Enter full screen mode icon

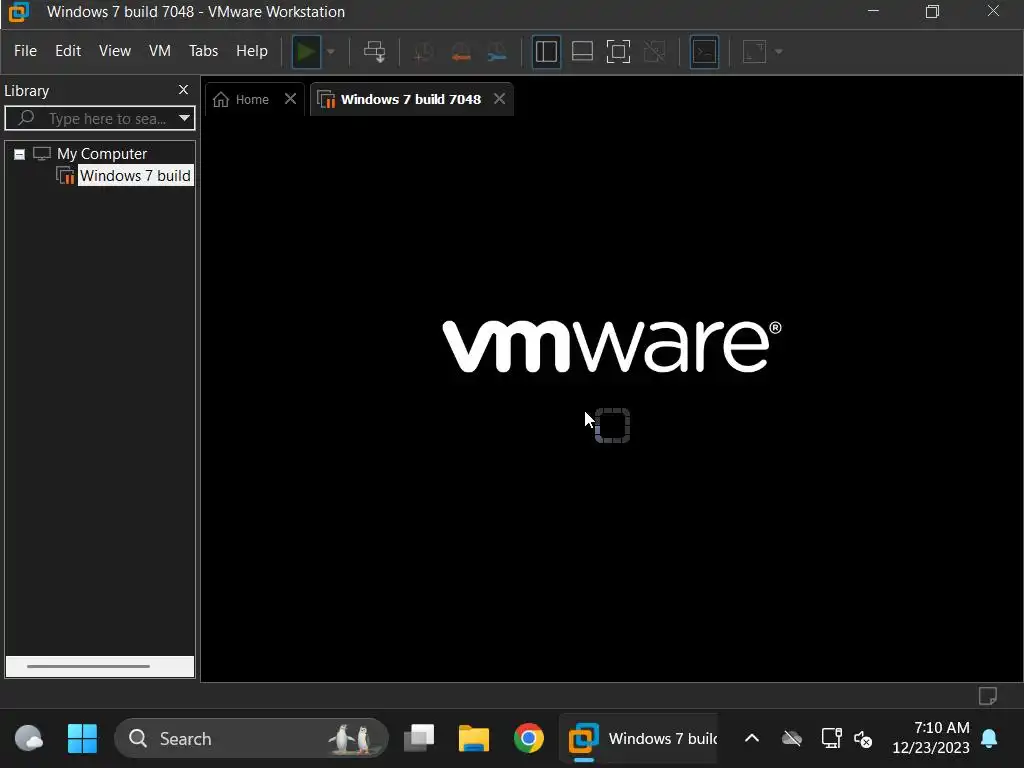618,52
